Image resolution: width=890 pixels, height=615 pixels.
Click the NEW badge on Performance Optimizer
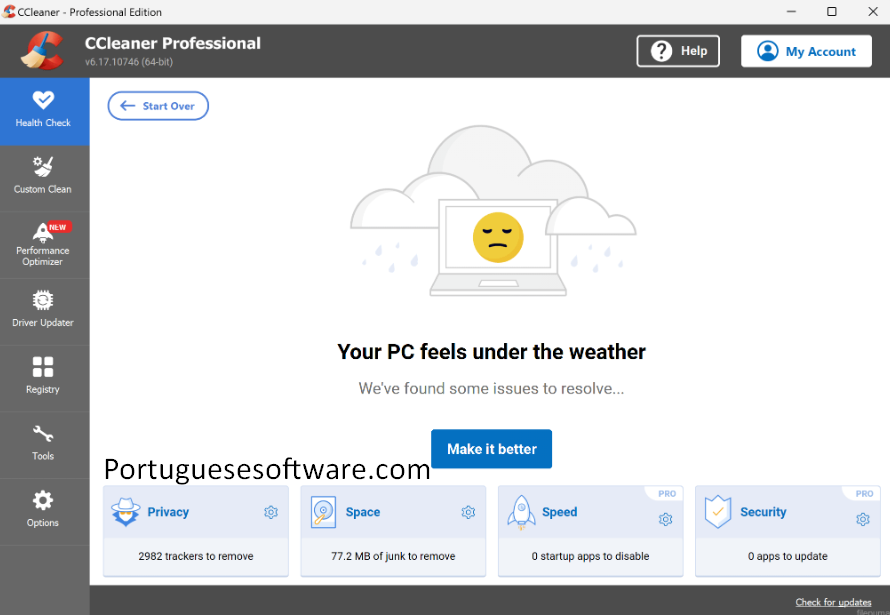pyautogui.click(x=58, y=227)
